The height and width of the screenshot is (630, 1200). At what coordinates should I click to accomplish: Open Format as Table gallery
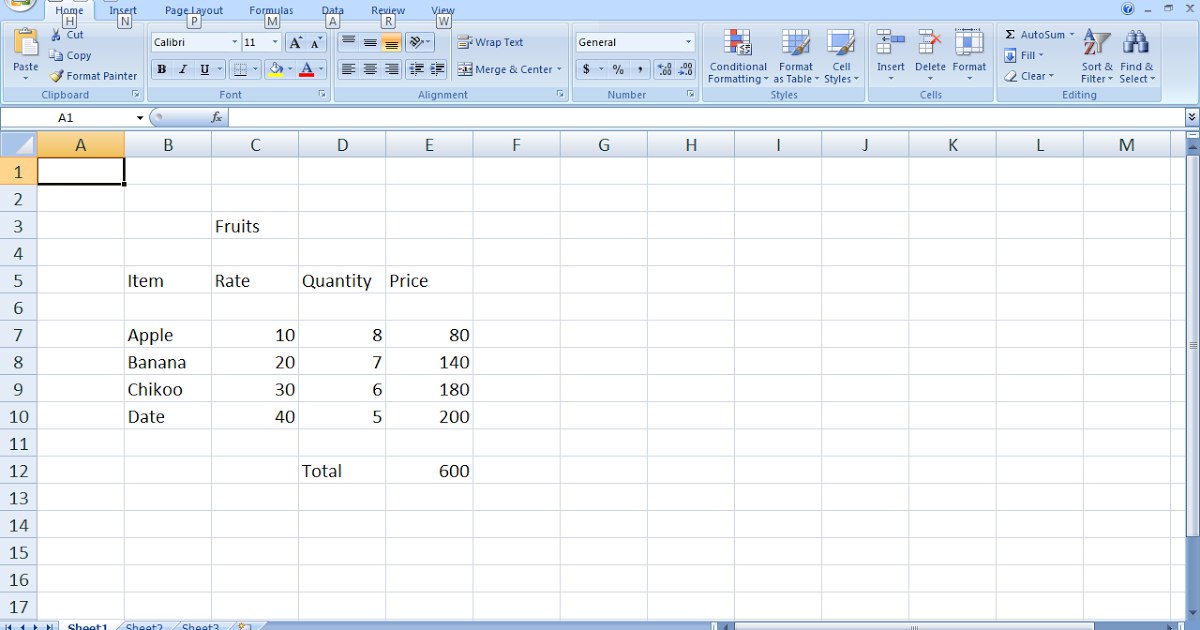[796, 57]
